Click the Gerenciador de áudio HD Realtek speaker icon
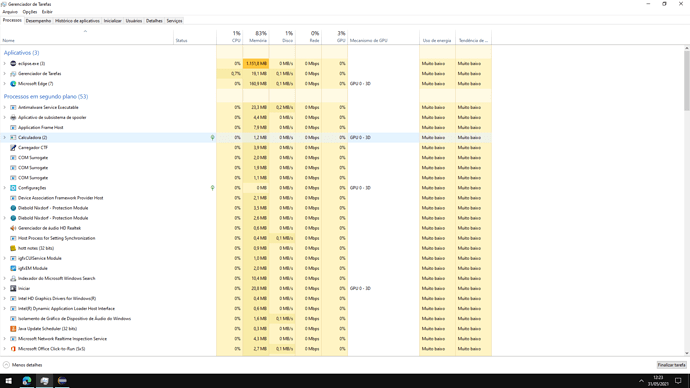The height and width of the screenshot is (388, 690). [x=13, y=228]
